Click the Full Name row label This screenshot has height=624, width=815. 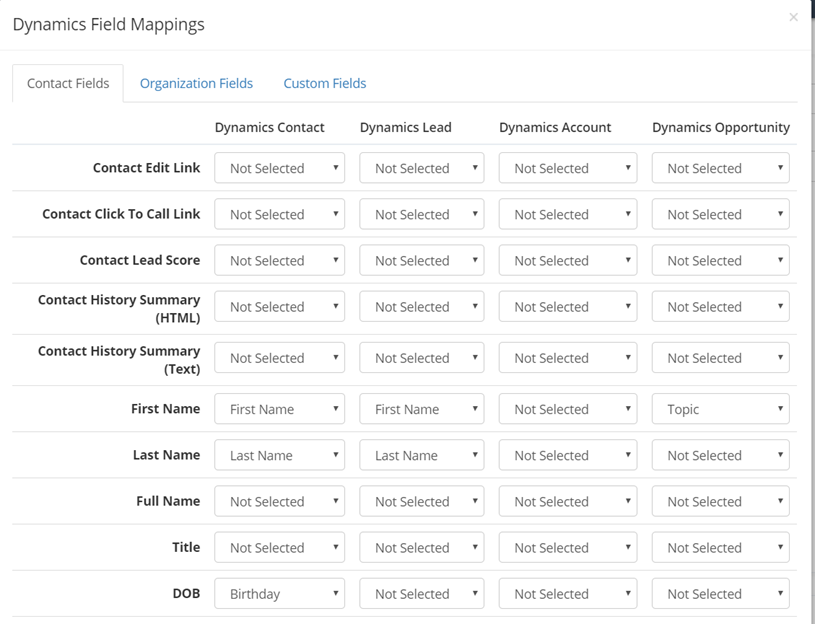point(168,501)
